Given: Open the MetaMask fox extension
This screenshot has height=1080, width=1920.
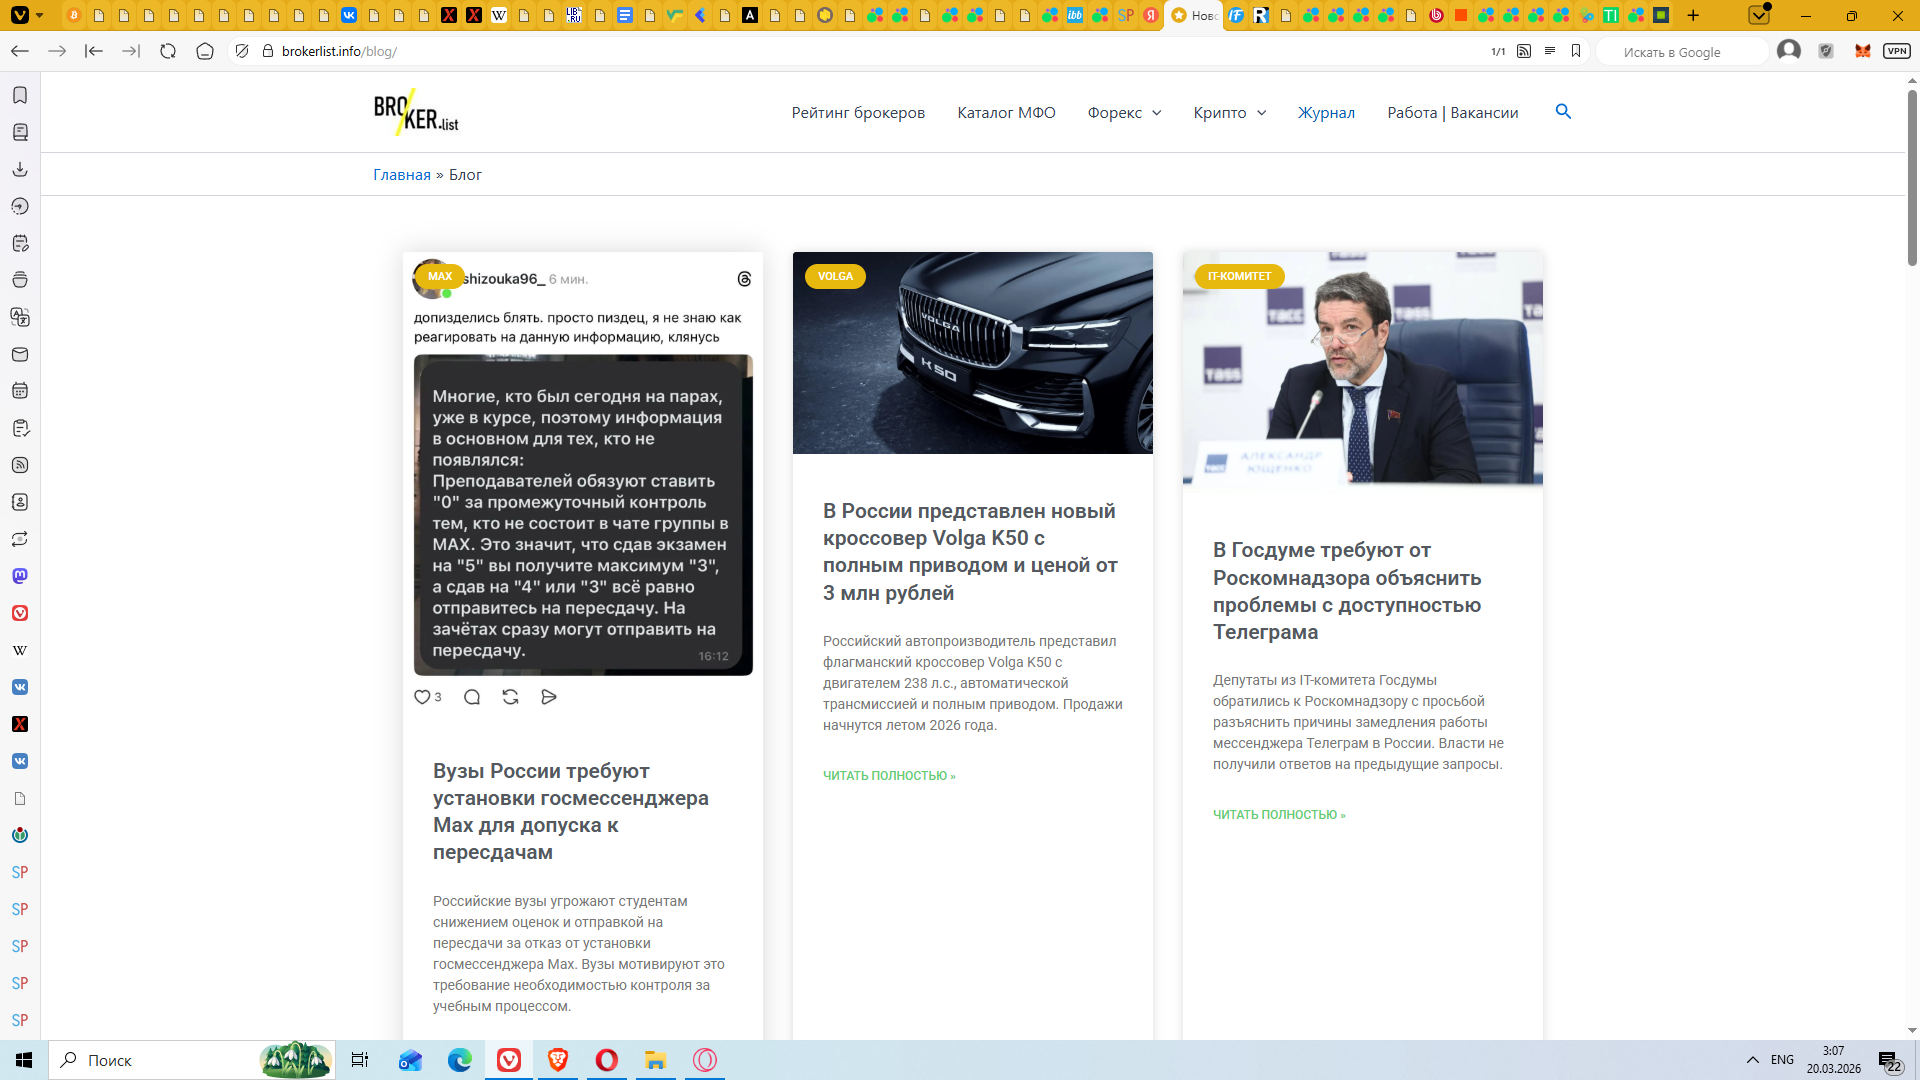Looking at the screenshot, I should pyautogui.click(x=1862, y=51).
